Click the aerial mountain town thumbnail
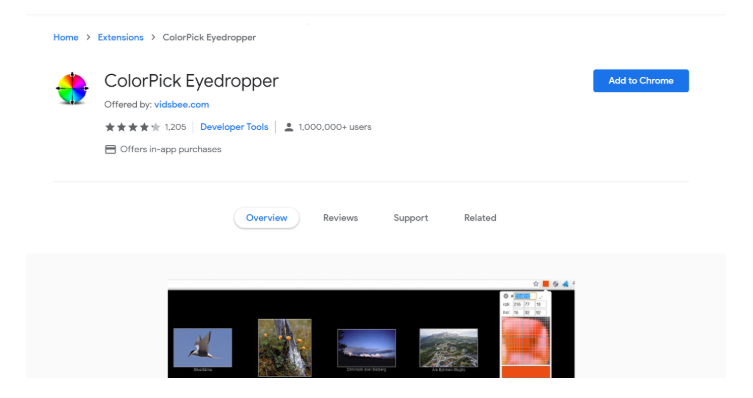The height and width of the screenshot is (398, 753). point(449,348)
